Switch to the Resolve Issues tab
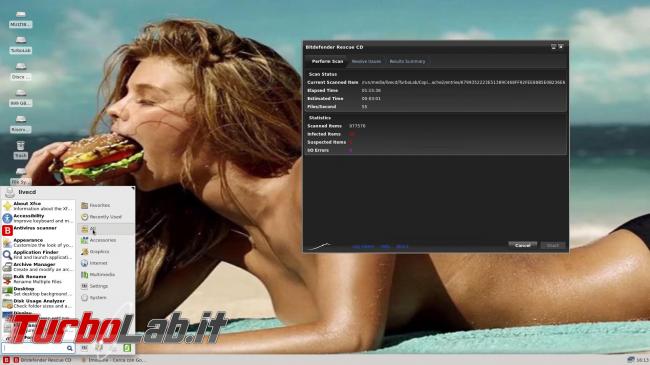The width and height of the screenshot is (650, 365). coord(366,61)
